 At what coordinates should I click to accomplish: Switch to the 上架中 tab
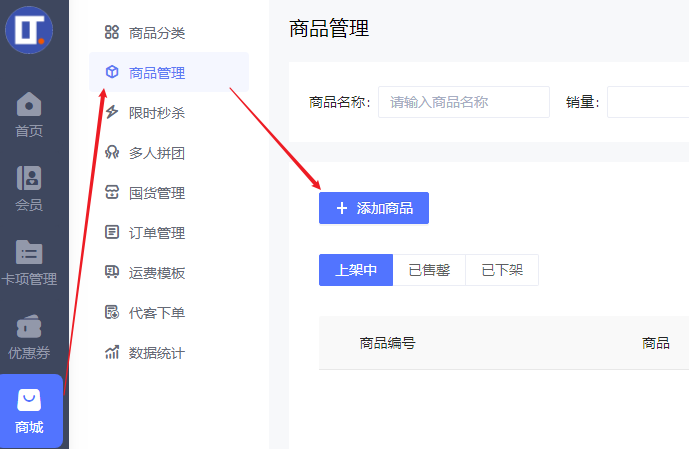[356, 270]
